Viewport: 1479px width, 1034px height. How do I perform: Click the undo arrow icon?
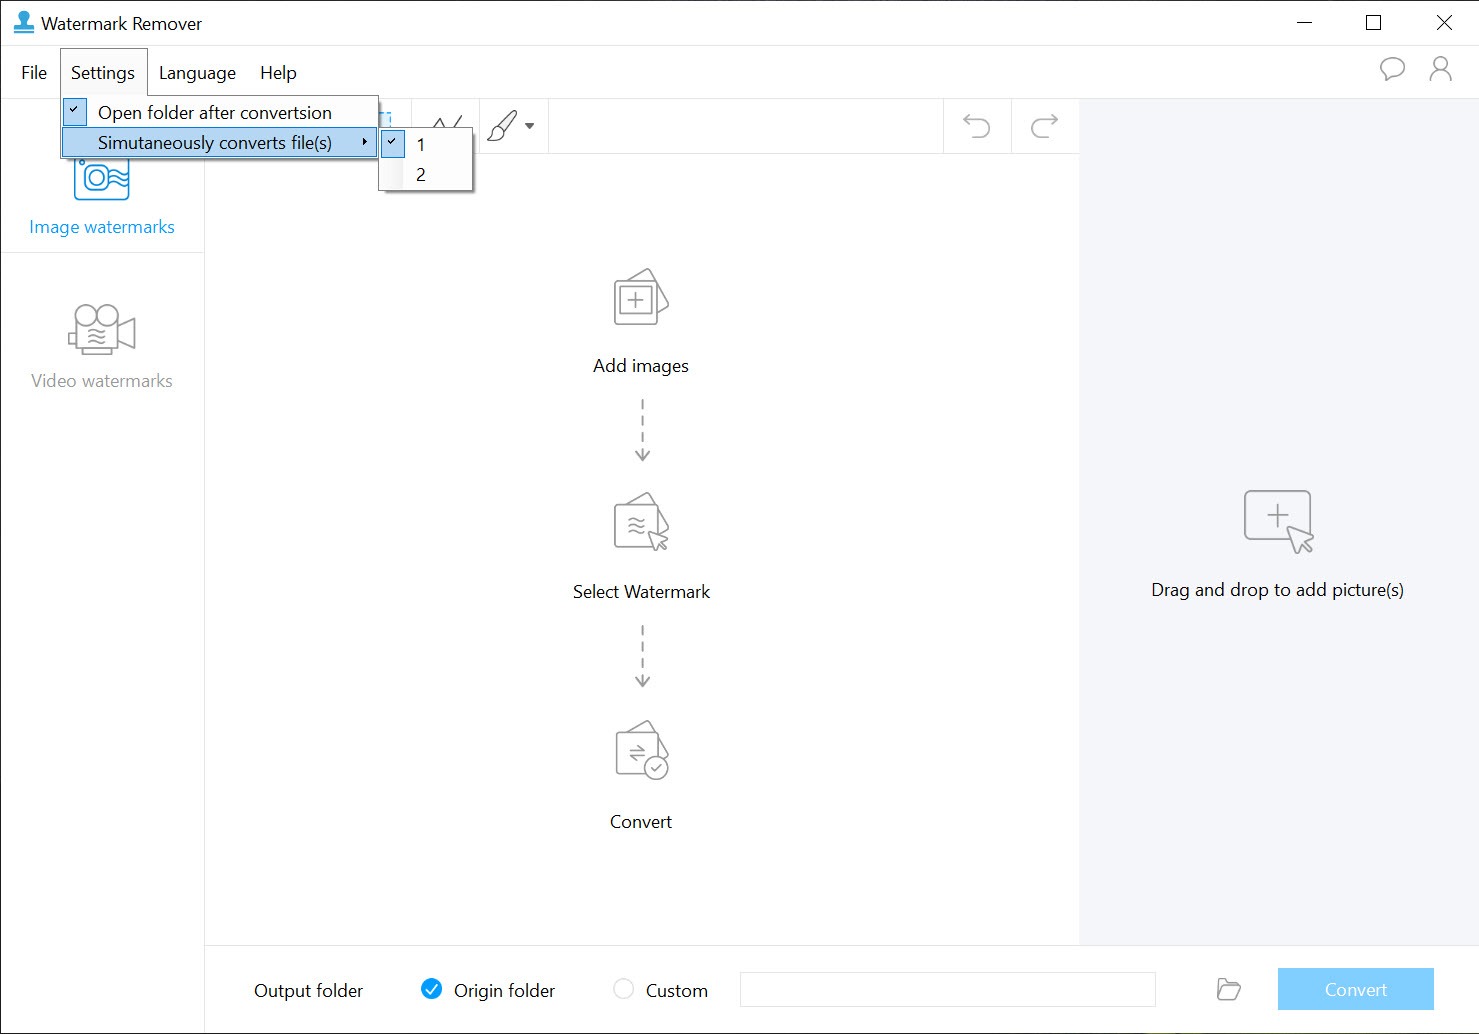(976, 126)
